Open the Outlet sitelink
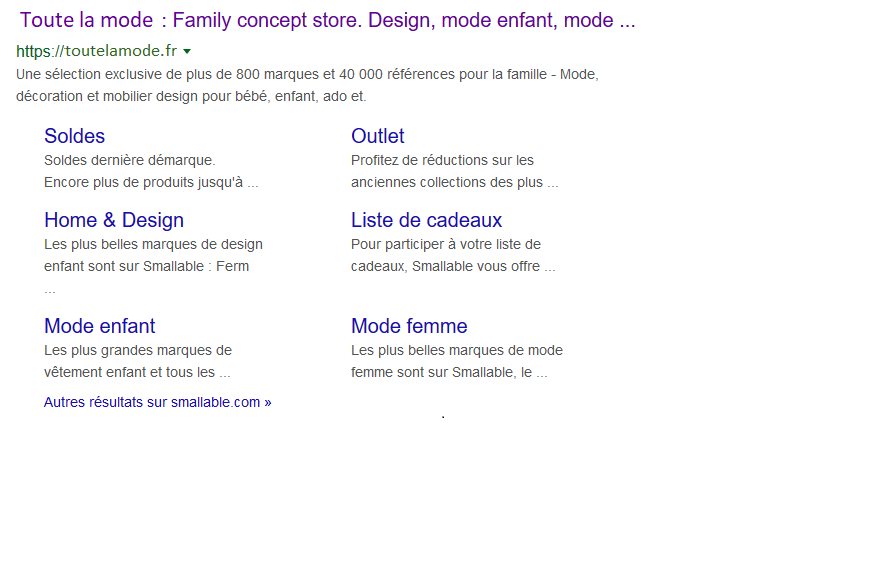886x565 pixels. [x=377, y=136]
